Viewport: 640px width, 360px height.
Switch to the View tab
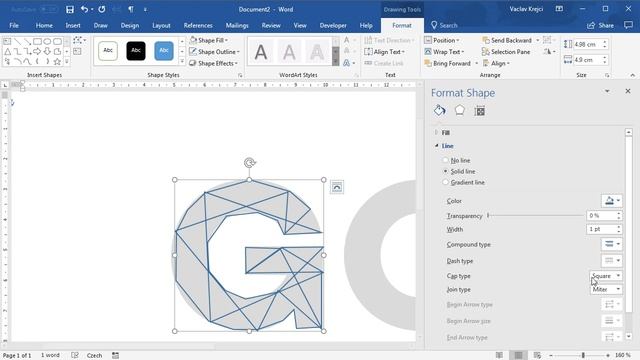pyautogui.click(x=300, y=25)
